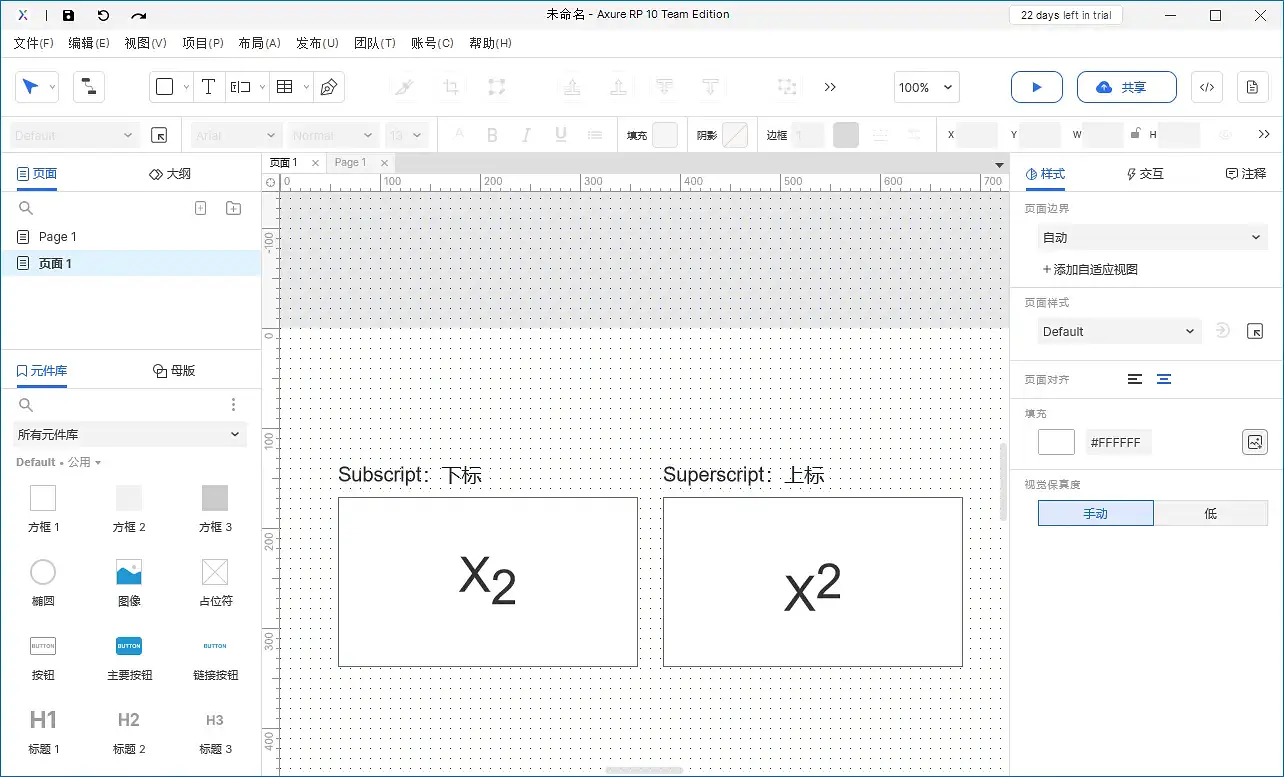Click the blue Preview play button
The image size is (1284, 777).
[1036, 87]
